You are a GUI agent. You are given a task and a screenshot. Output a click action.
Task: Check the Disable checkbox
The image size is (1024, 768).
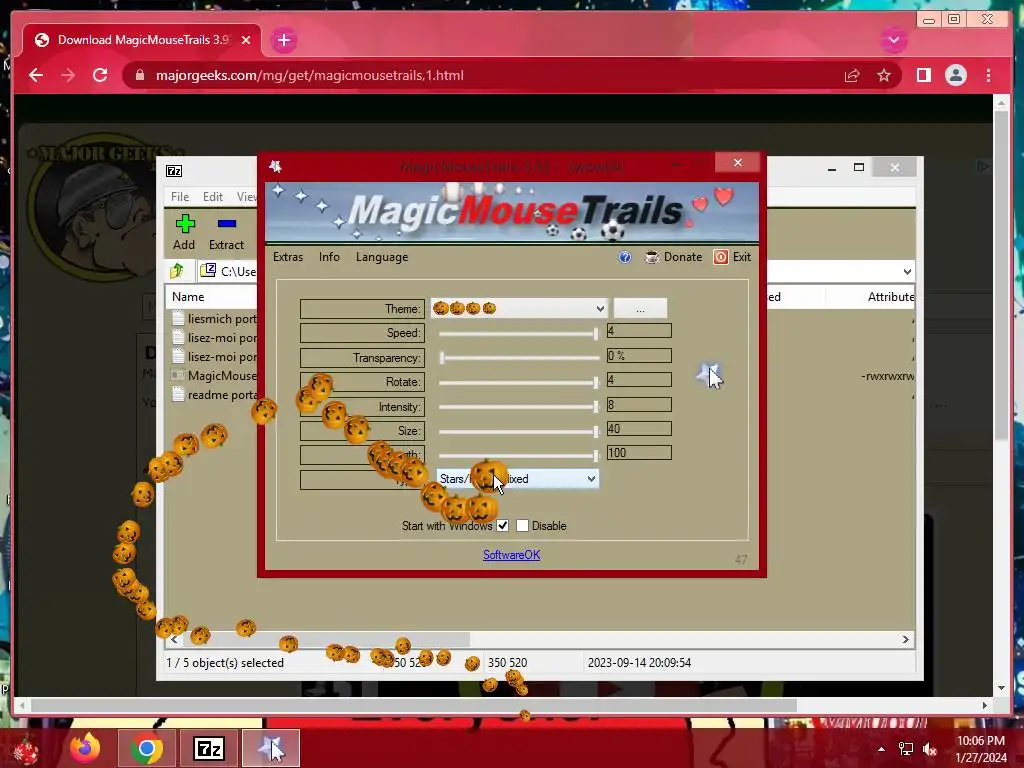(x=522, y=526)
